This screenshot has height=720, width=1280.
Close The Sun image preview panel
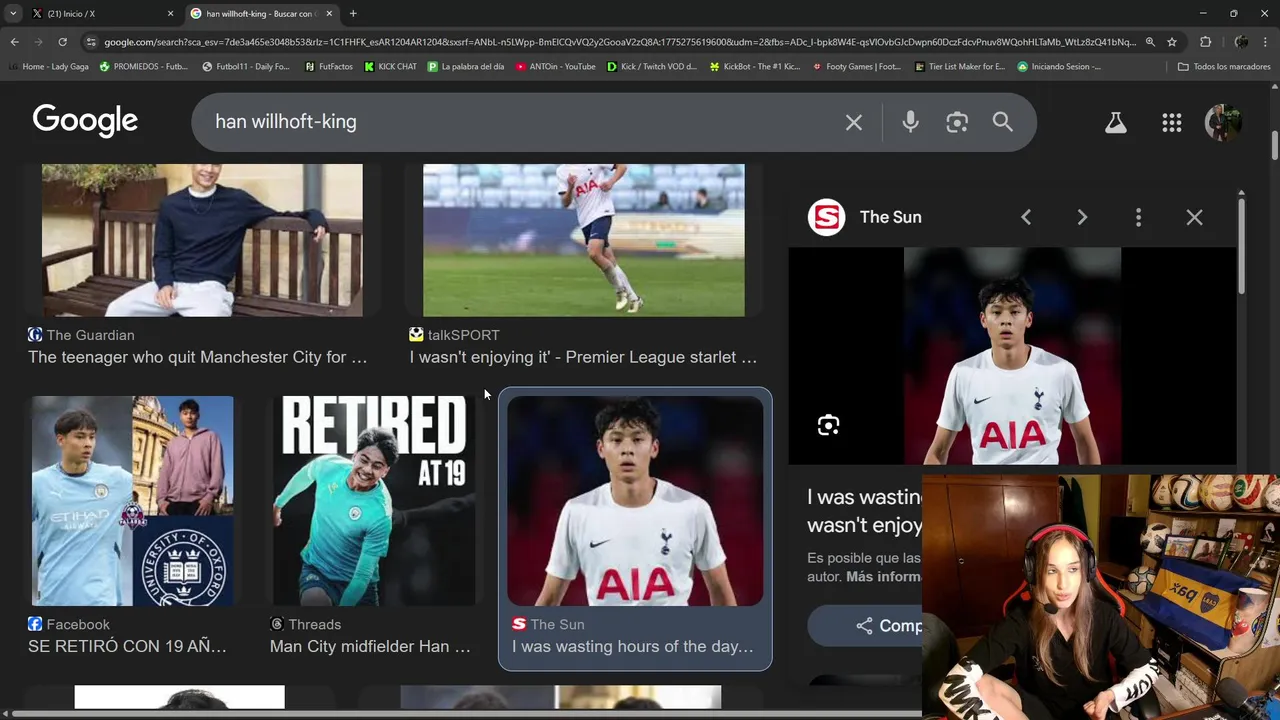pos(1194,217)
